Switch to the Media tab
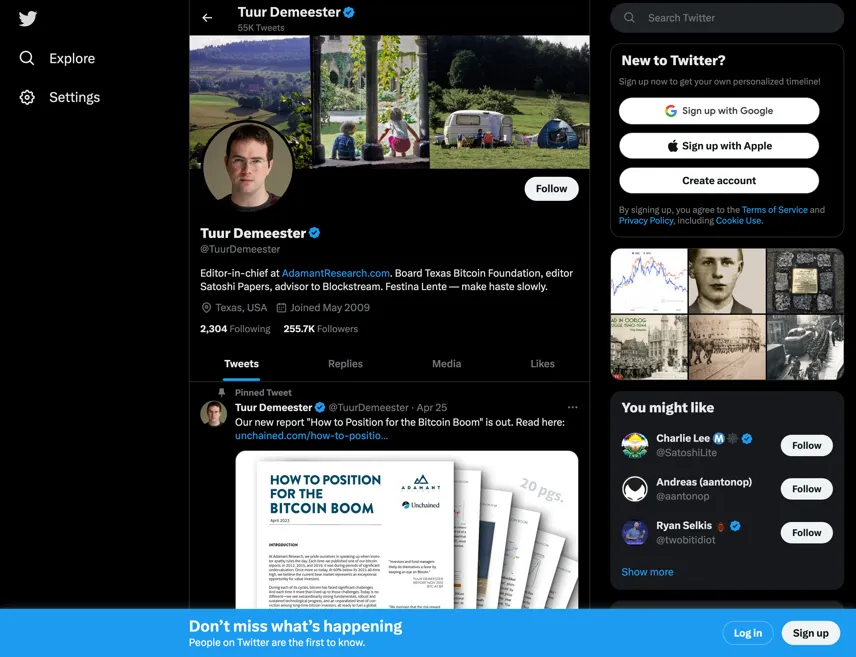Screen dimensions: 856x657 click(447, 364)
